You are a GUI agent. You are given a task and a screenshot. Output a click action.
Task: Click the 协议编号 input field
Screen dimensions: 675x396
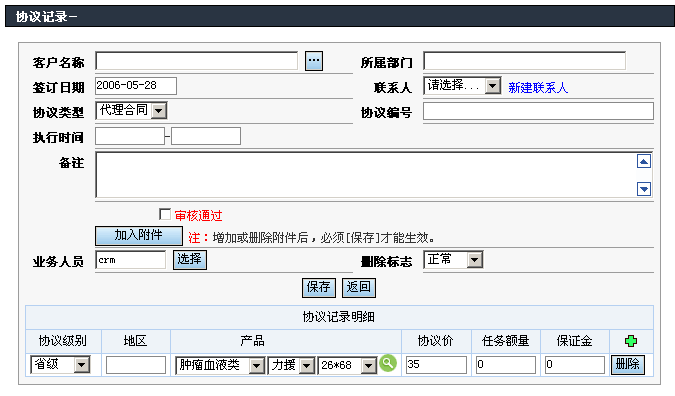538,111
